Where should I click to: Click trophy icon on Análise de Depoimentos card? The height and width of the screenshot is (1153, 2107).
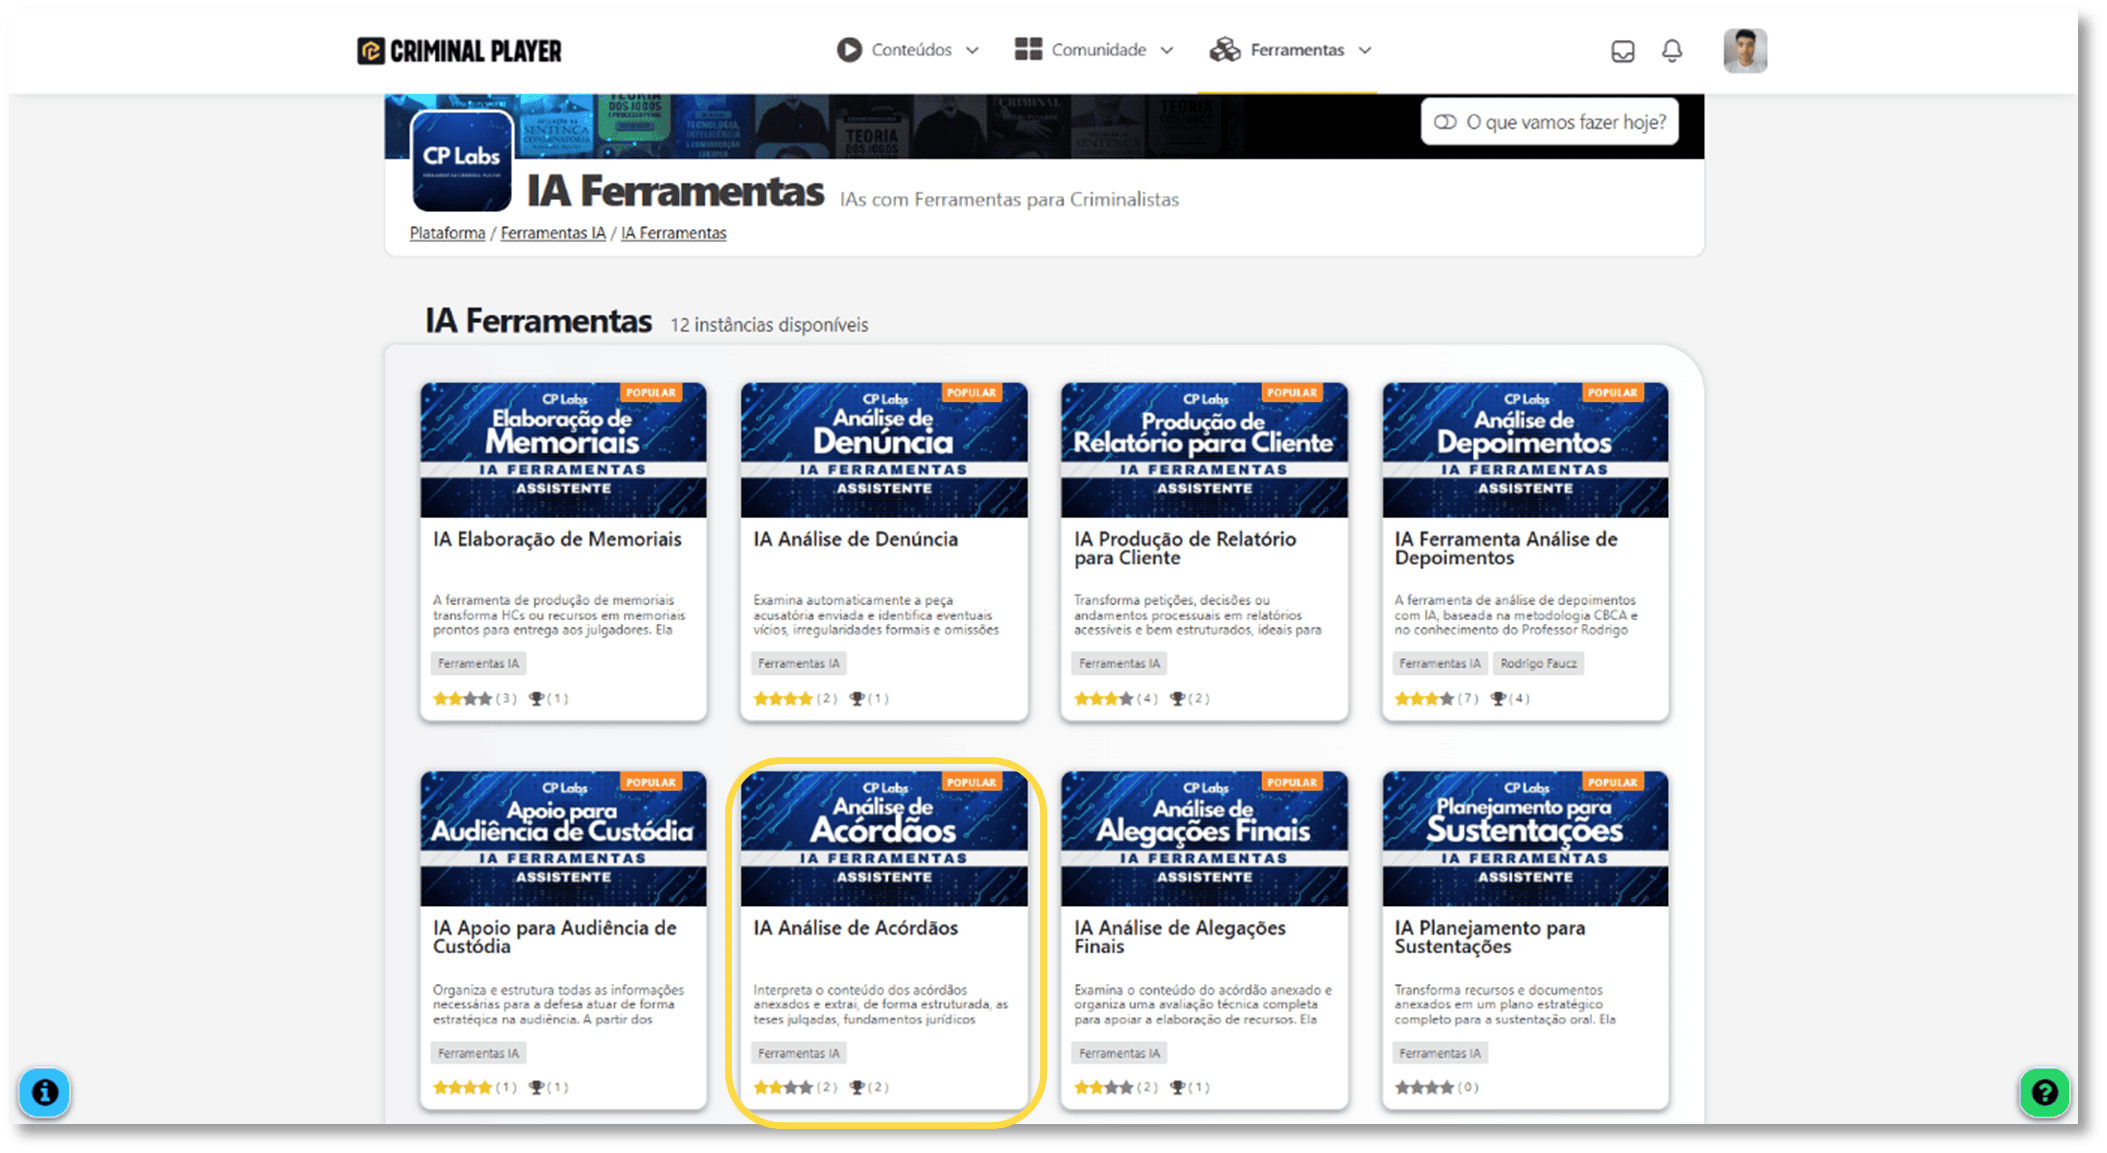1498,699
